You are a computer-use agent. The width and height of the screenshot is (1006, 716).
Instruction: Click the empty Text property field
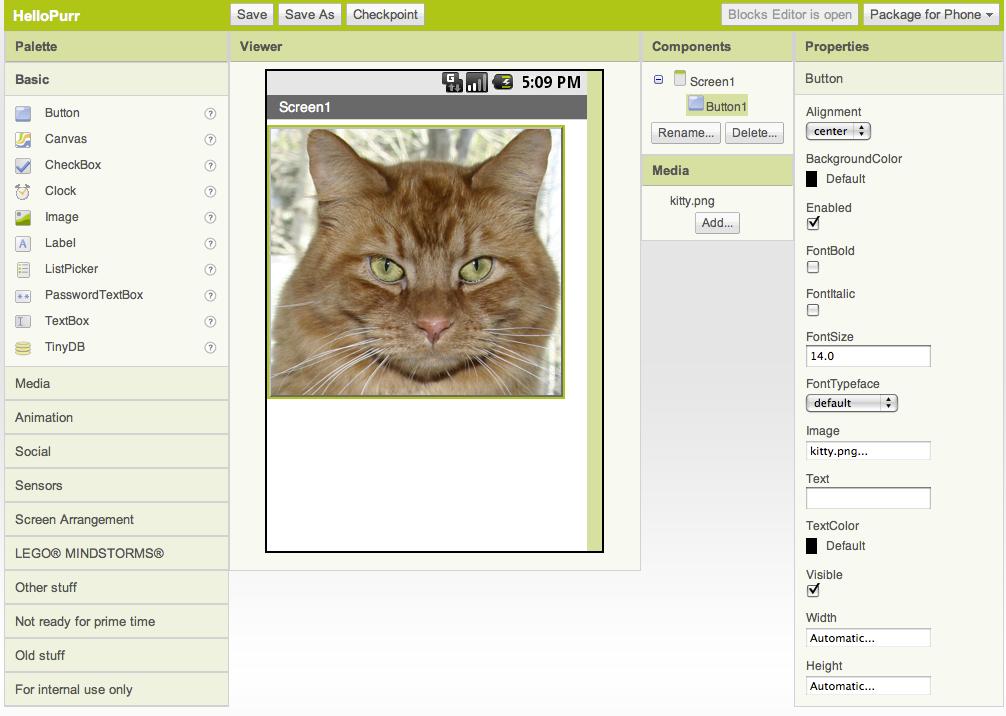coord(868,499)
